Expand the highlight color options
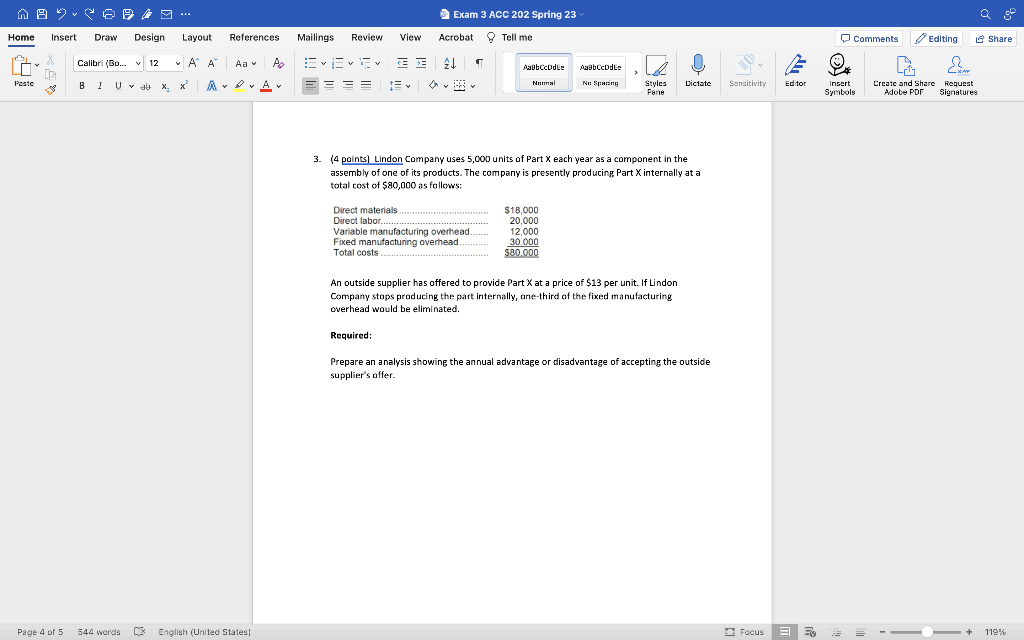 click(x=251, y=87)
